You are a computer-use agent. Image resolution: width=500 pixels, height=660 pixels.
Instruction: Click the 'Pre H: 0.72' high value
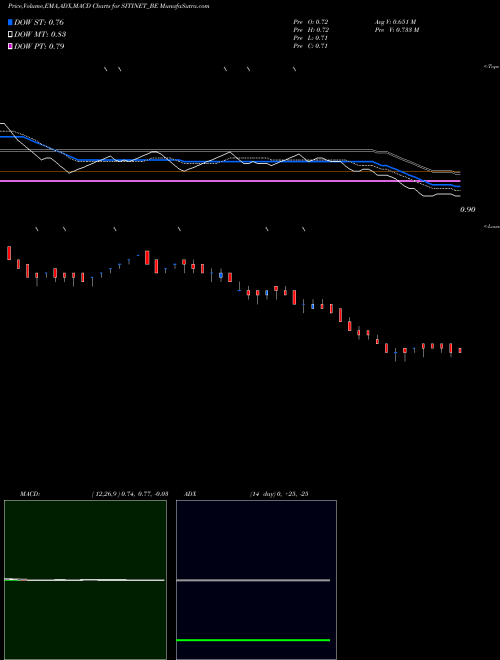[x=311, y=30]
